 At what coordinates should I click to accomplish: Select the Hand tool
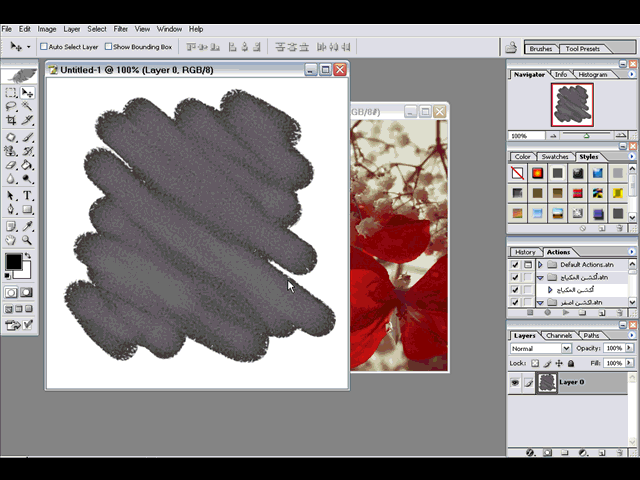[x=10, y=240]
